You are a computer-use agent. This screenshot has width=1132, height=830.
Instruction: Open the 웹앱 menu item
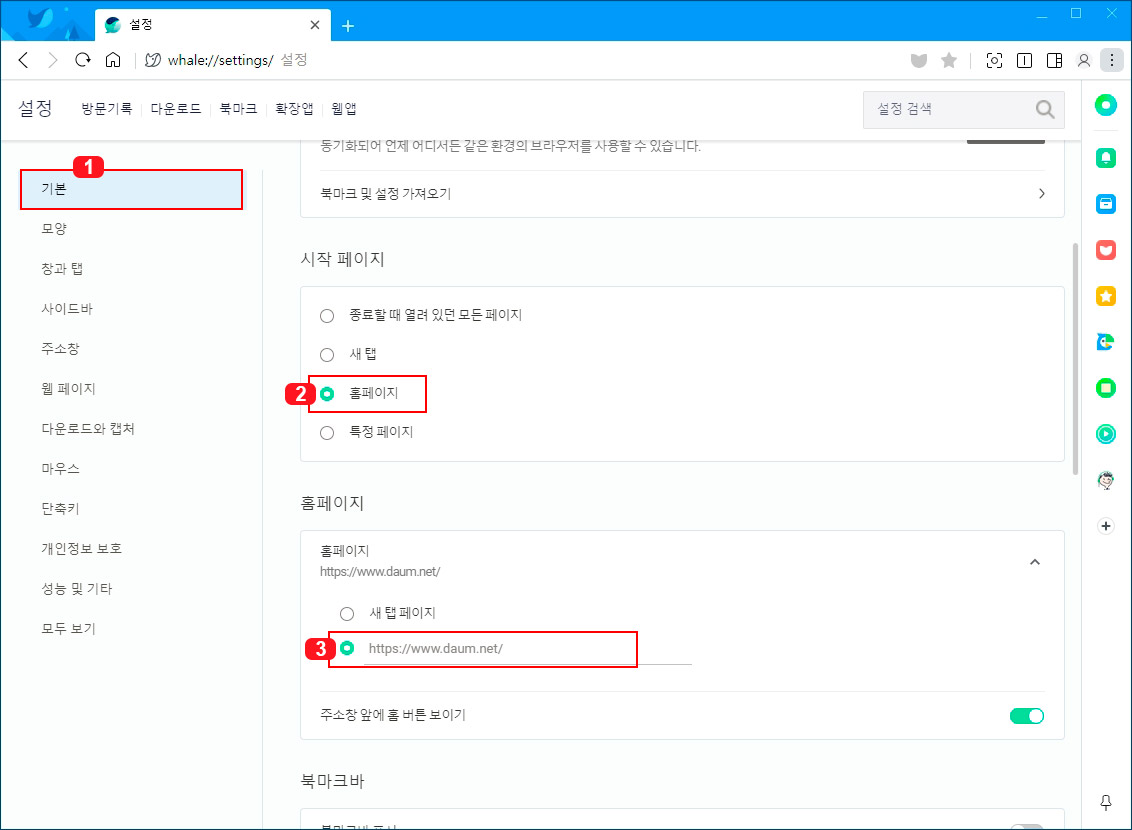click(344, 108)
